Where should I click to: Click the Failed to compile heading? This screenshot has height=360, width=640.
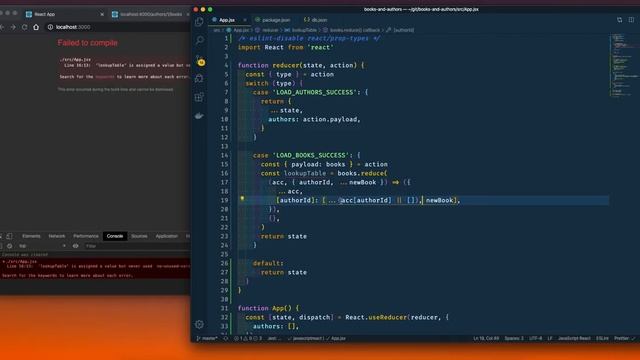point(87,43)
